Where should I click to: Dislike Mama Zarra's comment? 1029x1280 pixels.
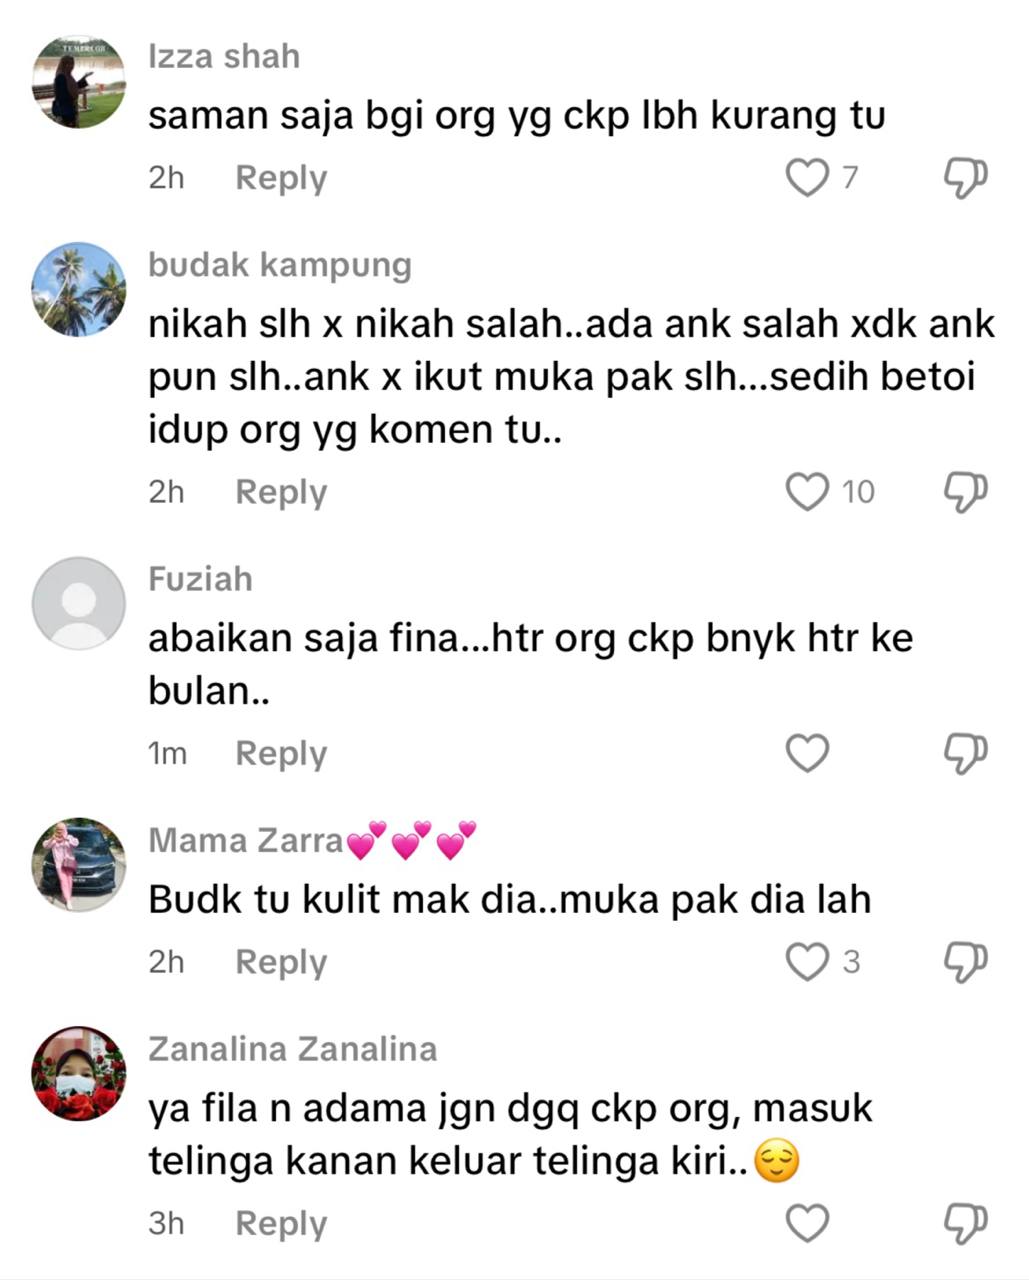[x=966, y=962]
